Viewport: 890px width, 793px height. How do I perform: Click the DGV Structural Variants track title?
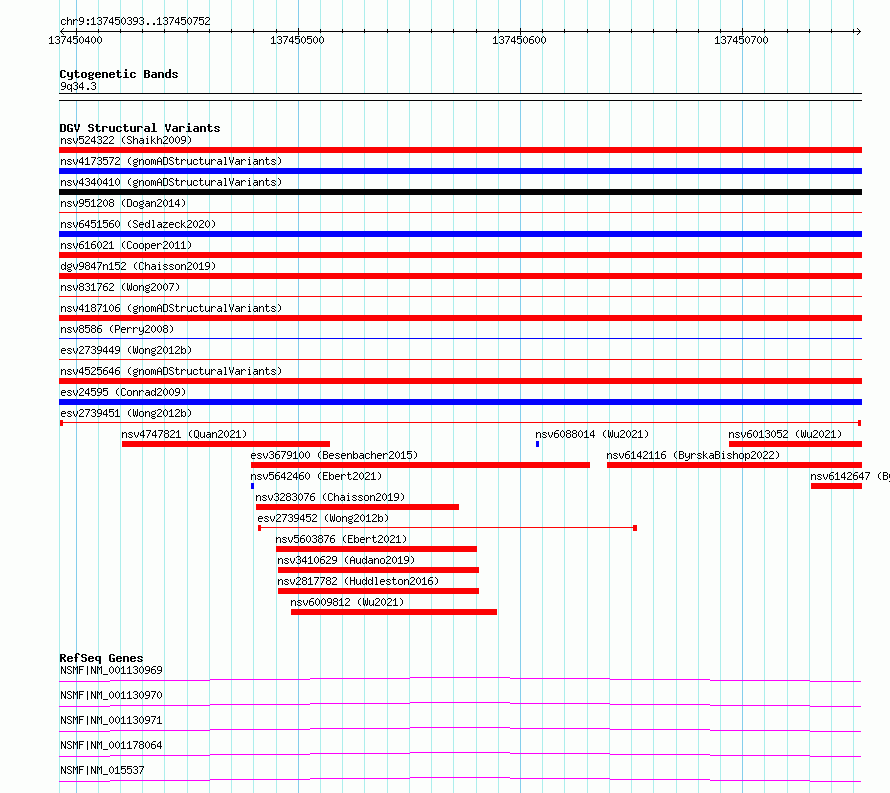pos(140,128)
